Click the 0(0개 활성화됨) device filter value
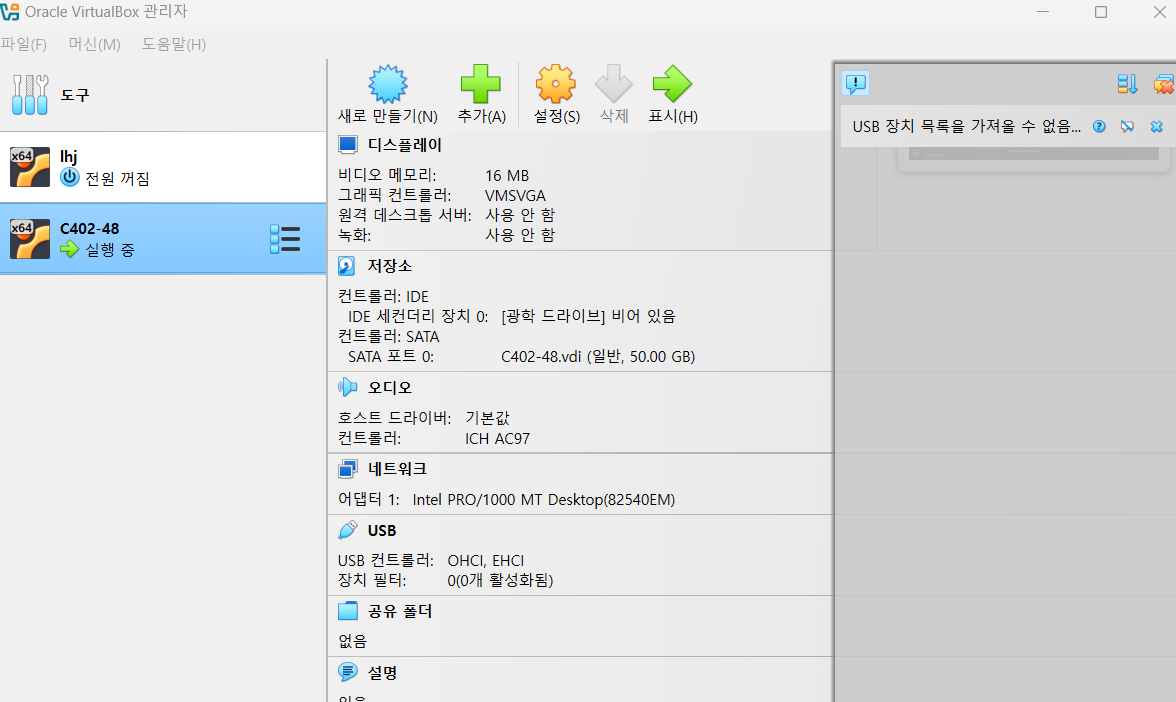 click(500, 580)
